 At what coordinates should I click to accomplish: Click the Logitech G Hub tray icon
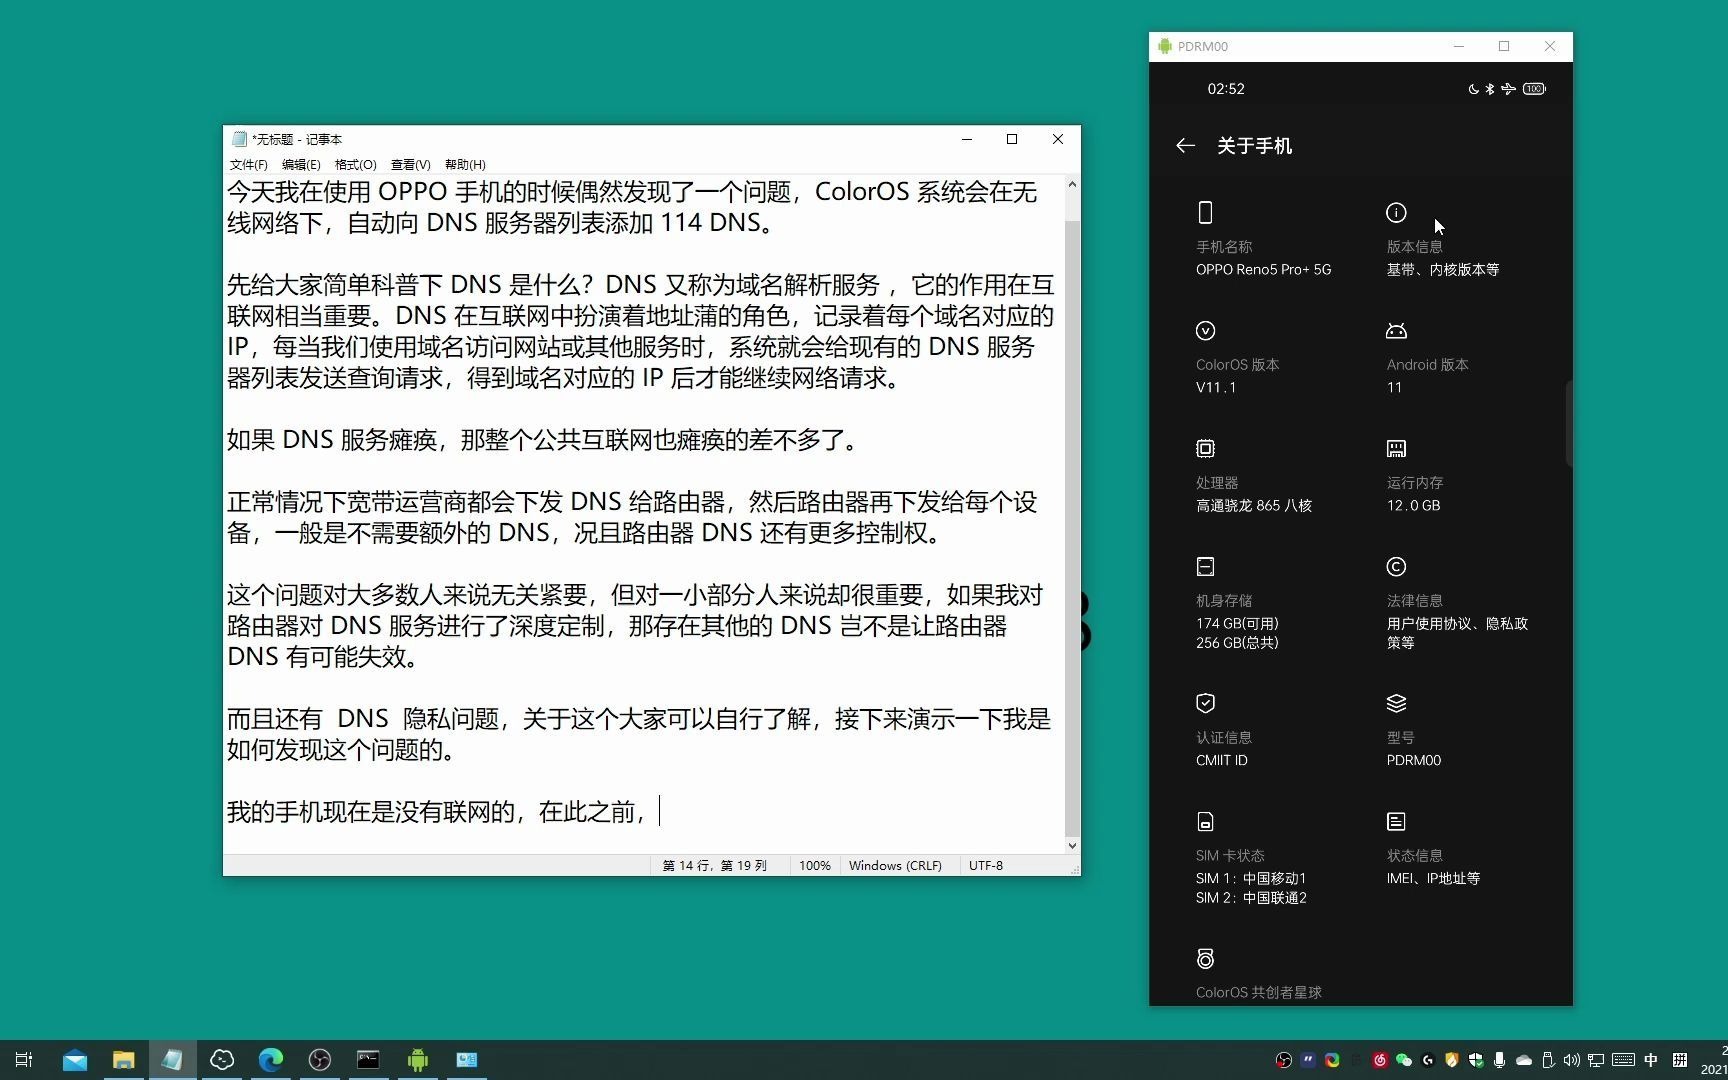(x=1428, y=1060)
